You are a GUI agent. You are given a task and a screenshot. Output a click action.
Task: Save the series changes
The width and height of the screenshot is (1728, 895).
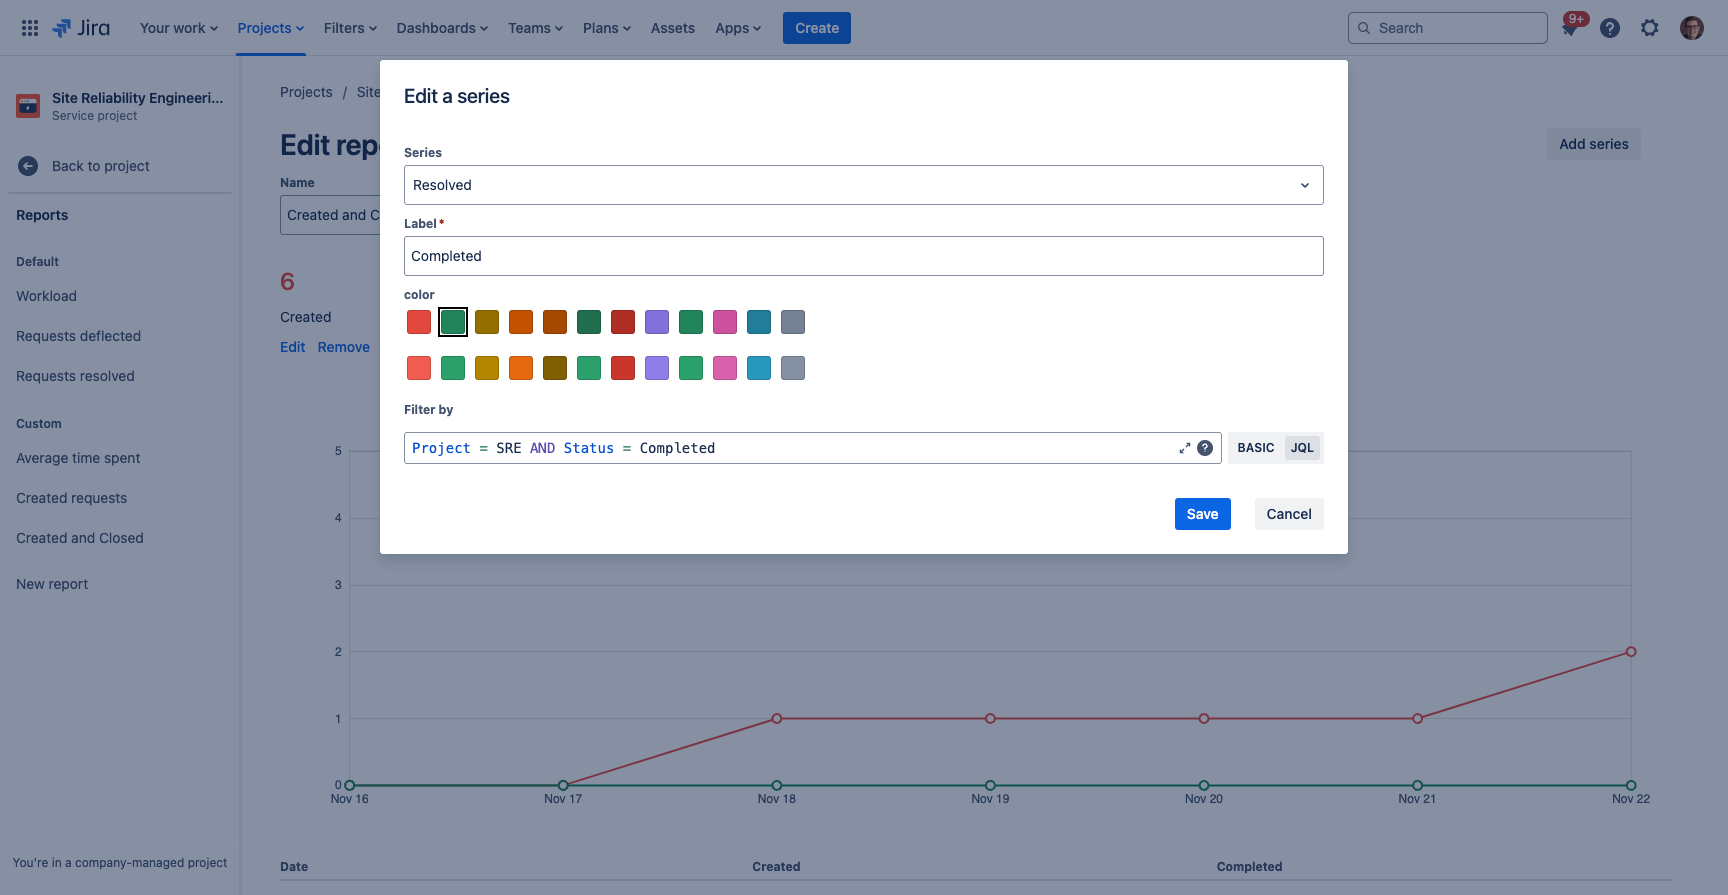[x=1203, y=514]
